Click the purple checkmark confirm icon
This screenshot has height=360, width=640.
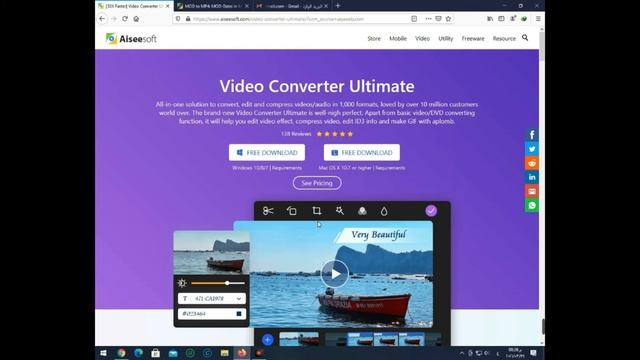(431, 211)
